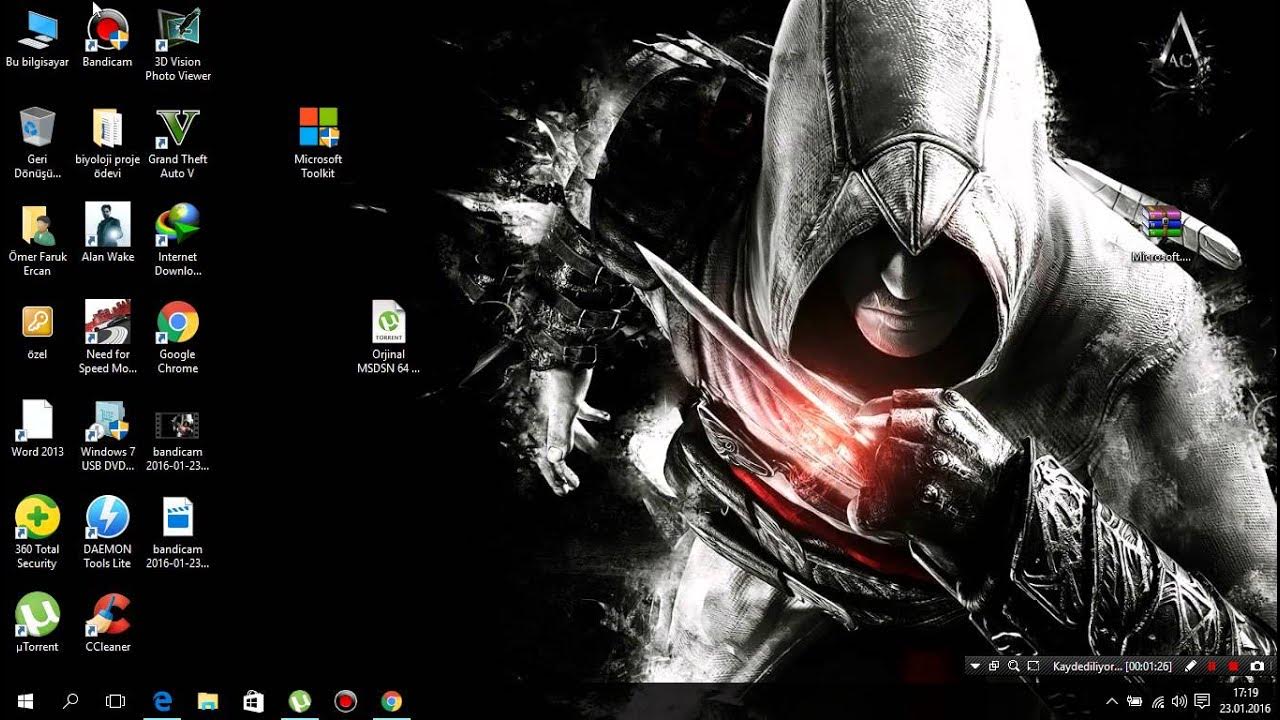Launch Windows 7 USB DVD tool shortcut
1280x720 pixels.
pyautogui.click(x=107, y=435)
